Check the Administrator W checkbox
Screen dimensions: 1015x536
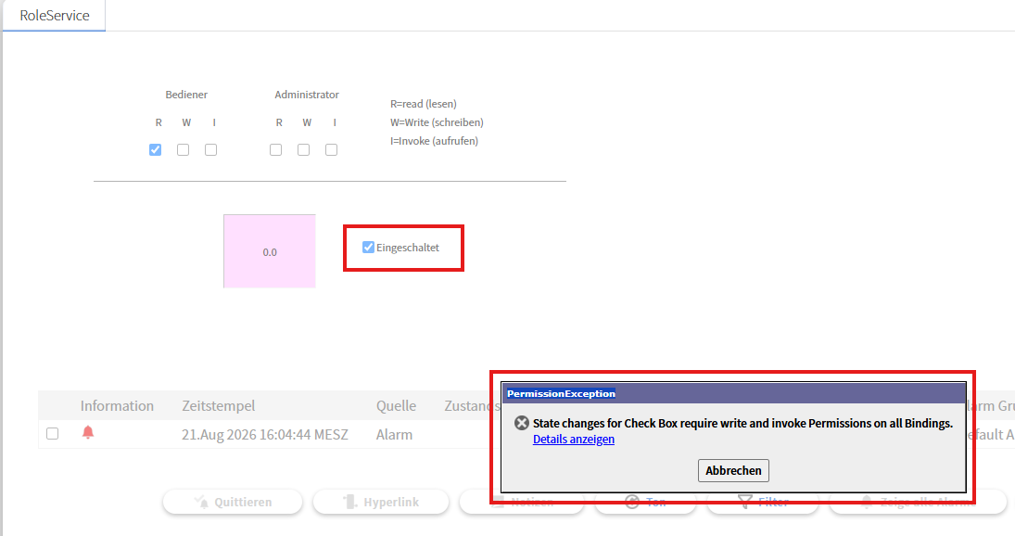(x=304, y=150)
